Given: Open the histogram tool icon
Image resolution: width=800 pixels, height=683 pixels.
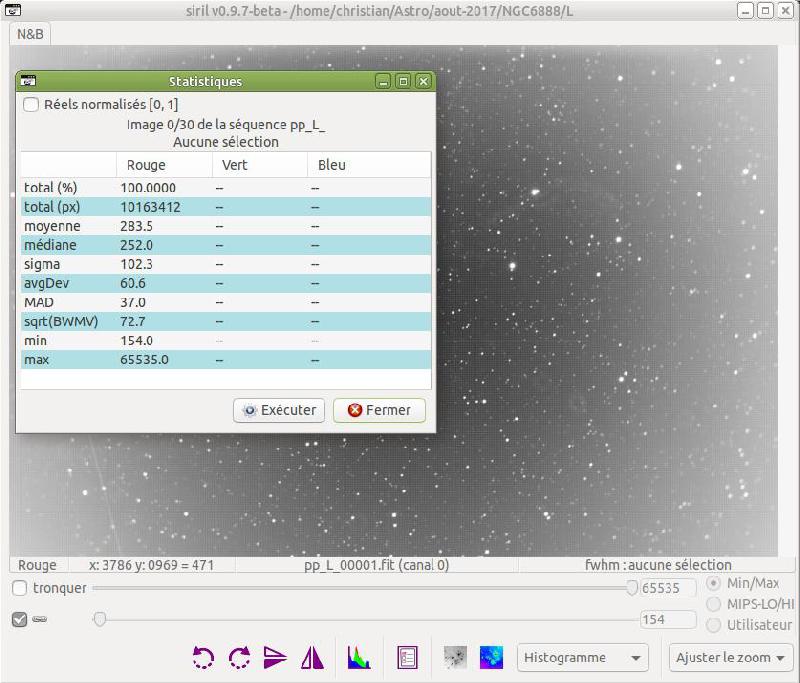Looking at the screenshot, I should [359, 657].
